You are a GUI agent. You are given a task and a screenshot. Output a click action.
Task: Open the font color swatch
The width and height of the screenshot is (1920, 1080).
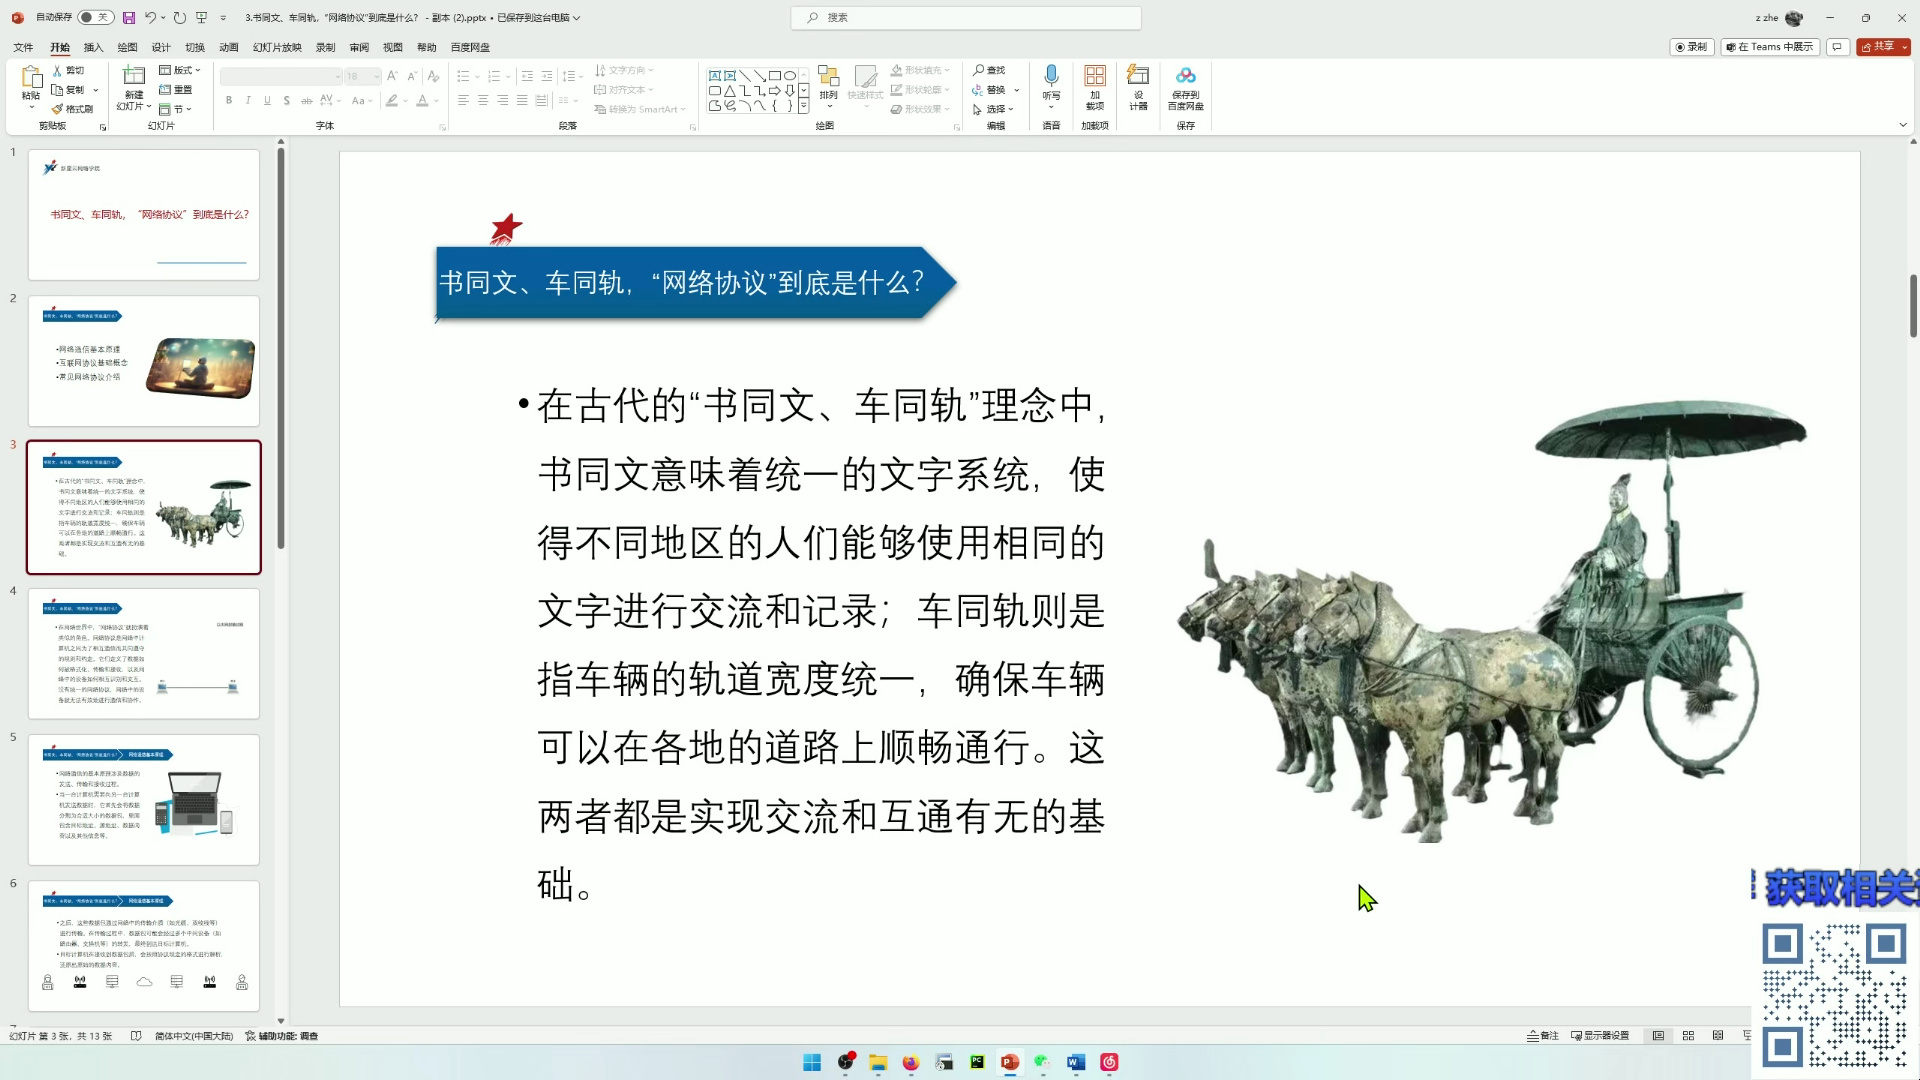(422, 101)
